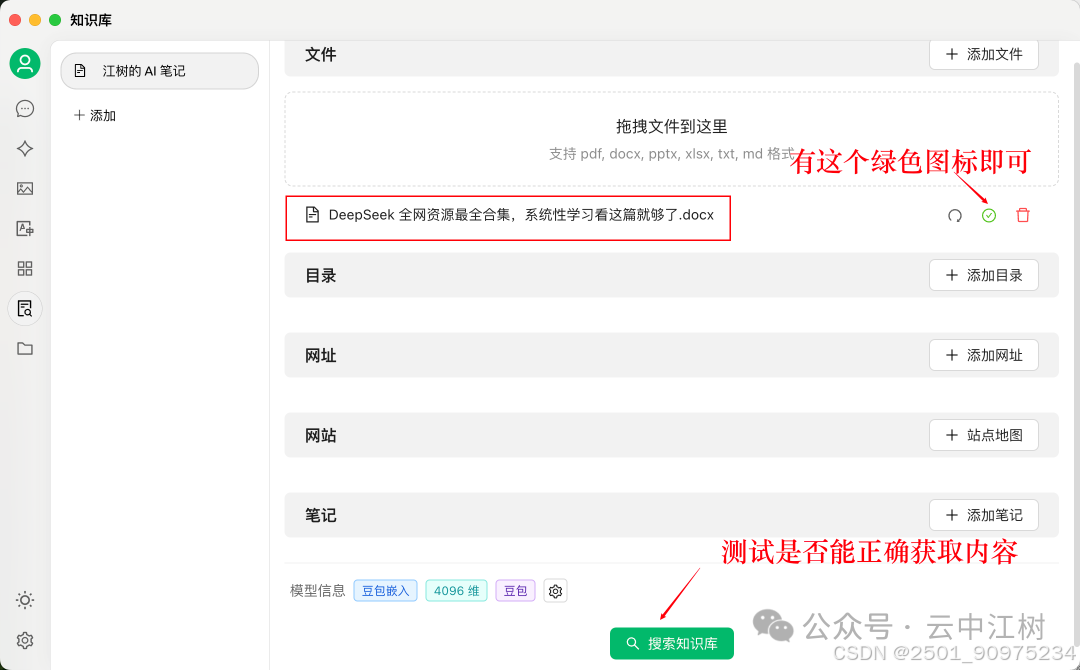Image resolution: width=1080 pixels, height=670 pixels.
Task: Add a new knowledge base with 添加
Action: (x=95, y=116)
